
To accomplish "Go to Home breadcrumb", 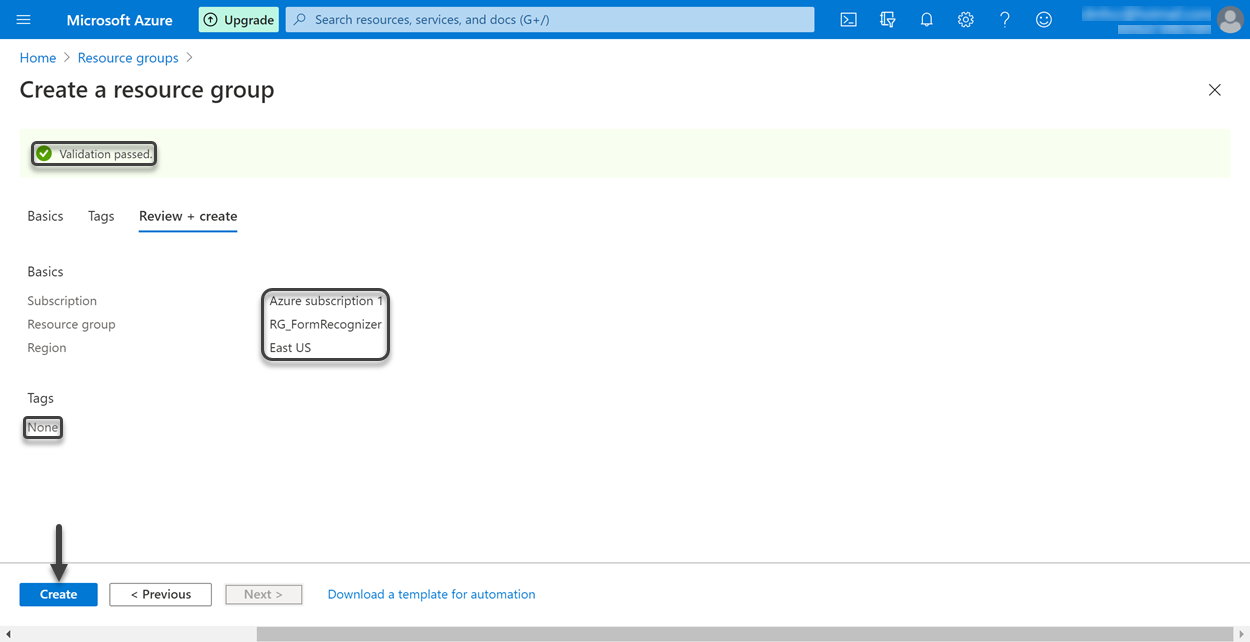I will point(38,58).
